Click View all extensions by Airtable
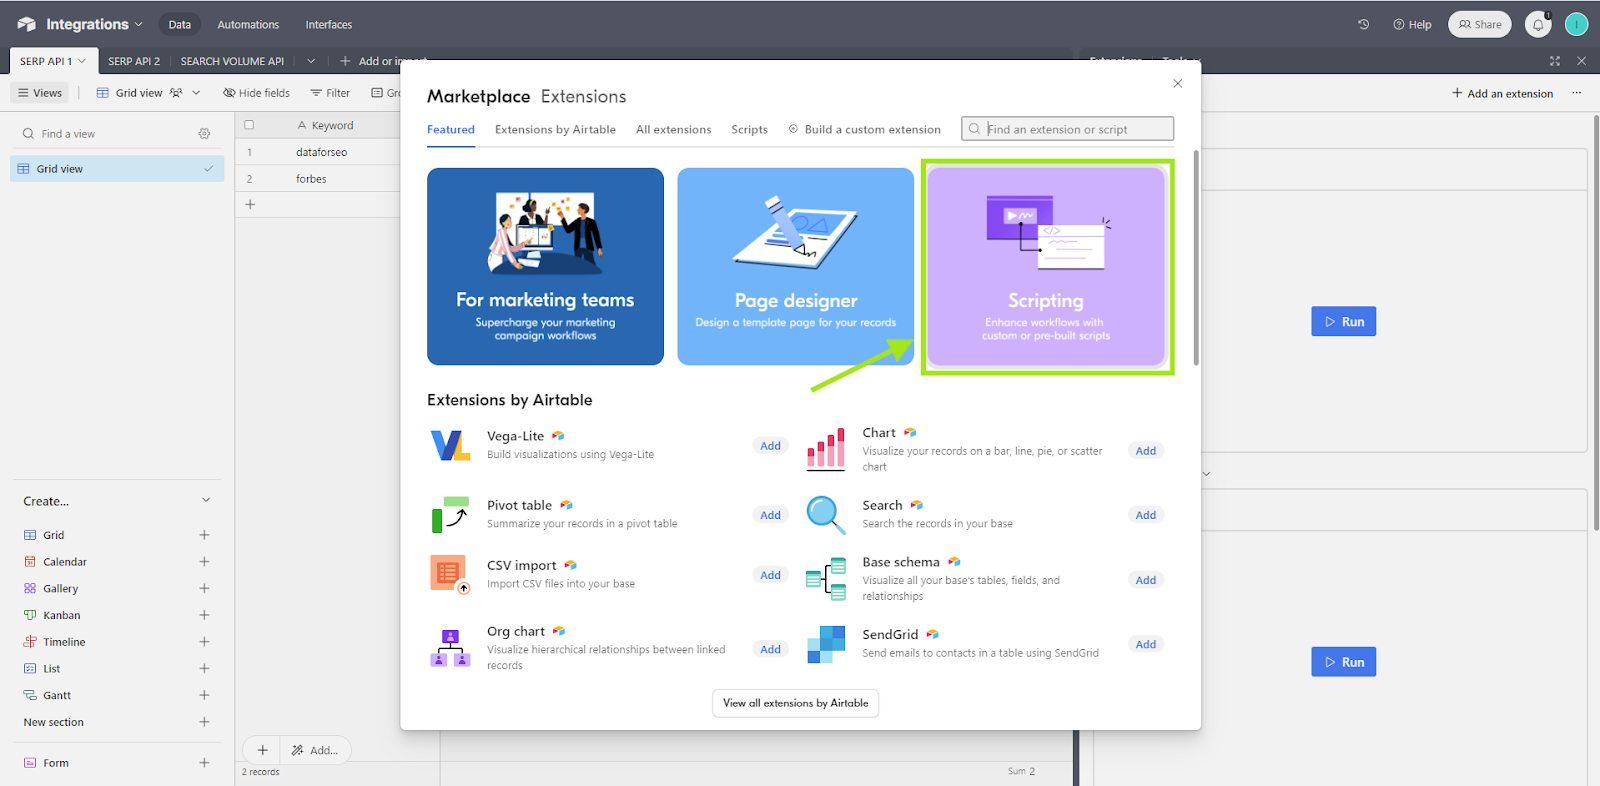This screenshot has height=786, width=1600. point(795,703)
